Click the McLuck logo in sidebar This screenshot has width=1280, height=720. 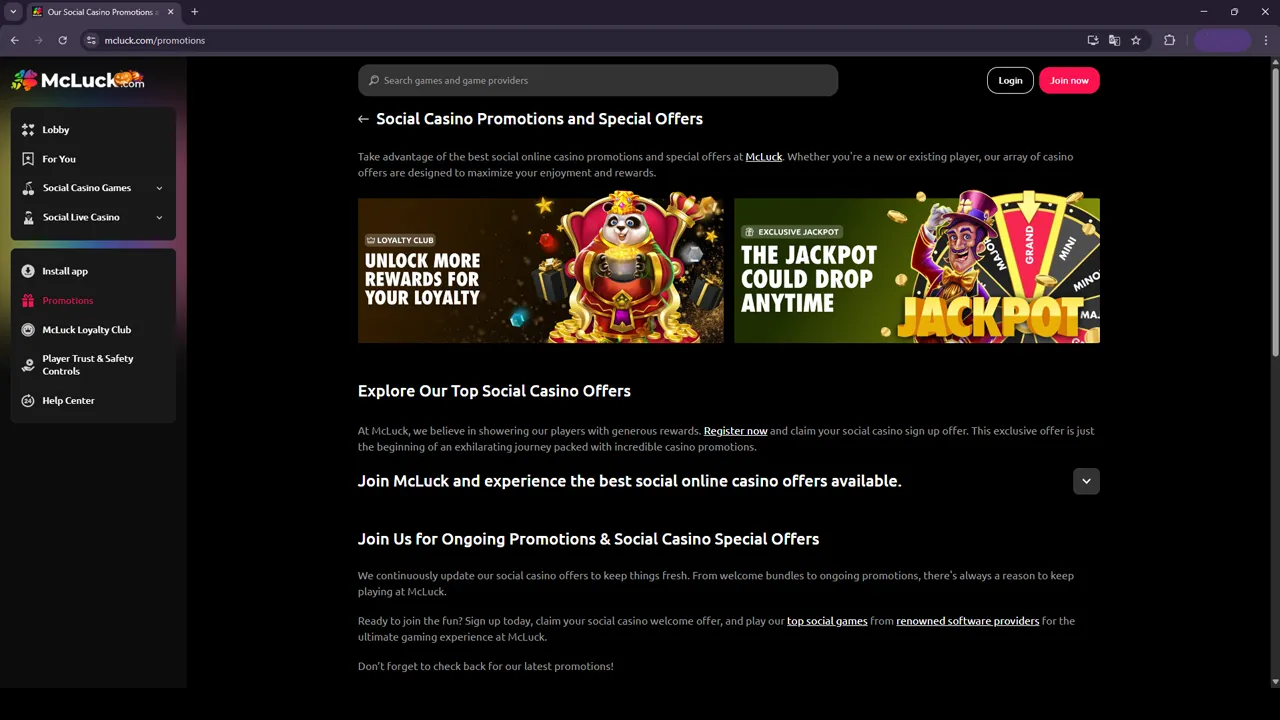tap(78, 80)
